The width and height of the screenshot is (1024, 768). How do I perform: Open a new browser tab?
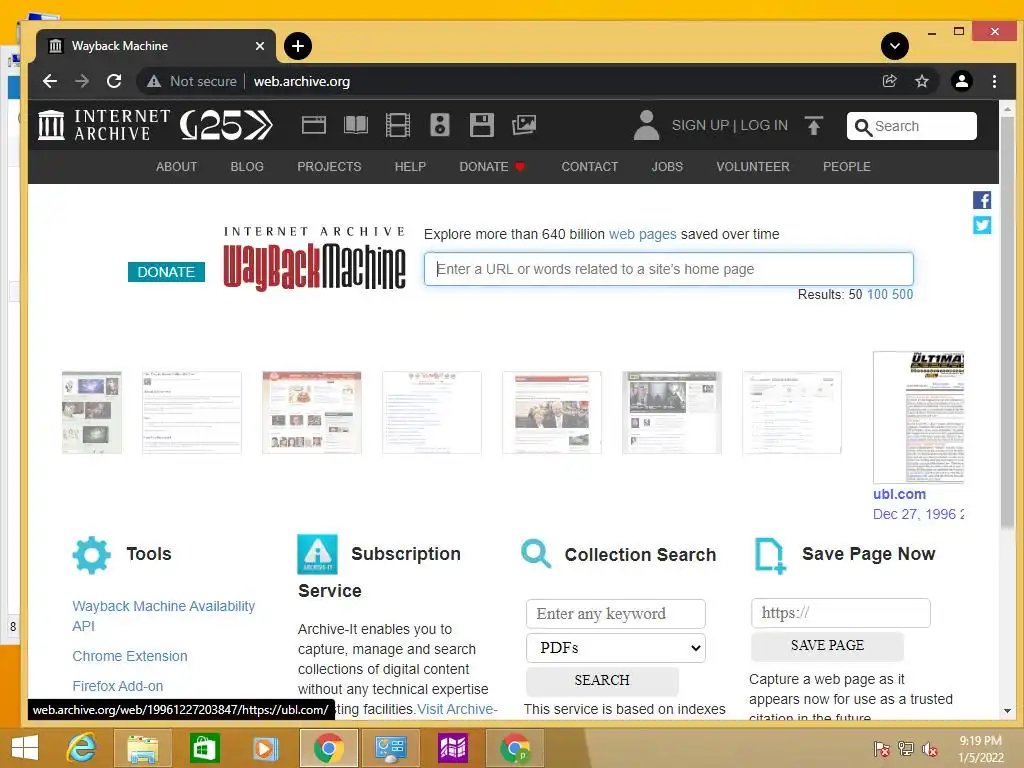pos(298,46)
